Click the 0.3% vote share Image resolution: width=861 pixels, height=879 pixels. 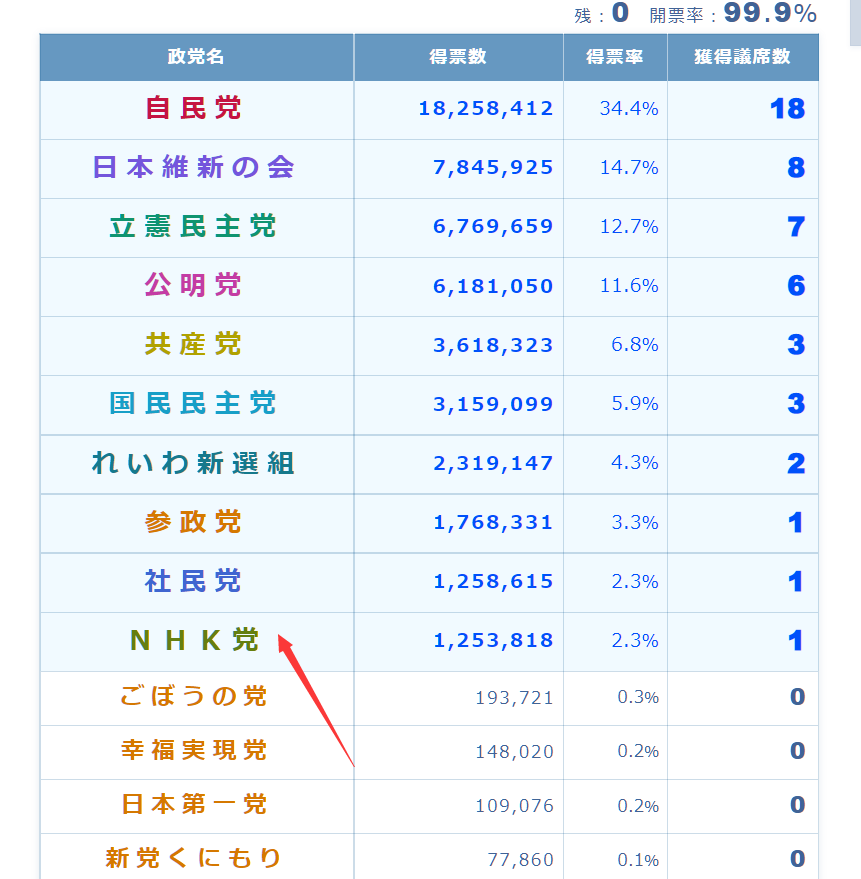(x=638, y=697)
